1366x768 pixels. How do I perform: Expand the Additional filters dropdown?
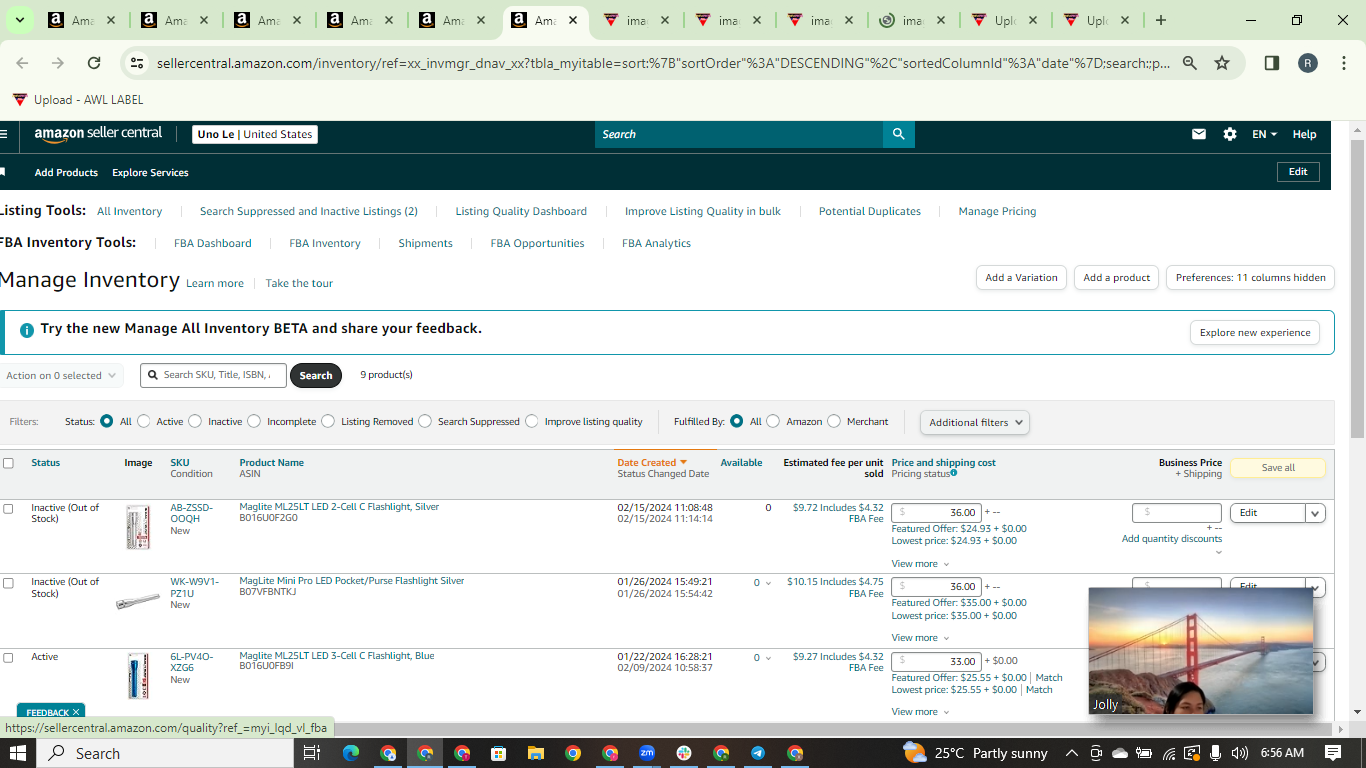[975, 422]
